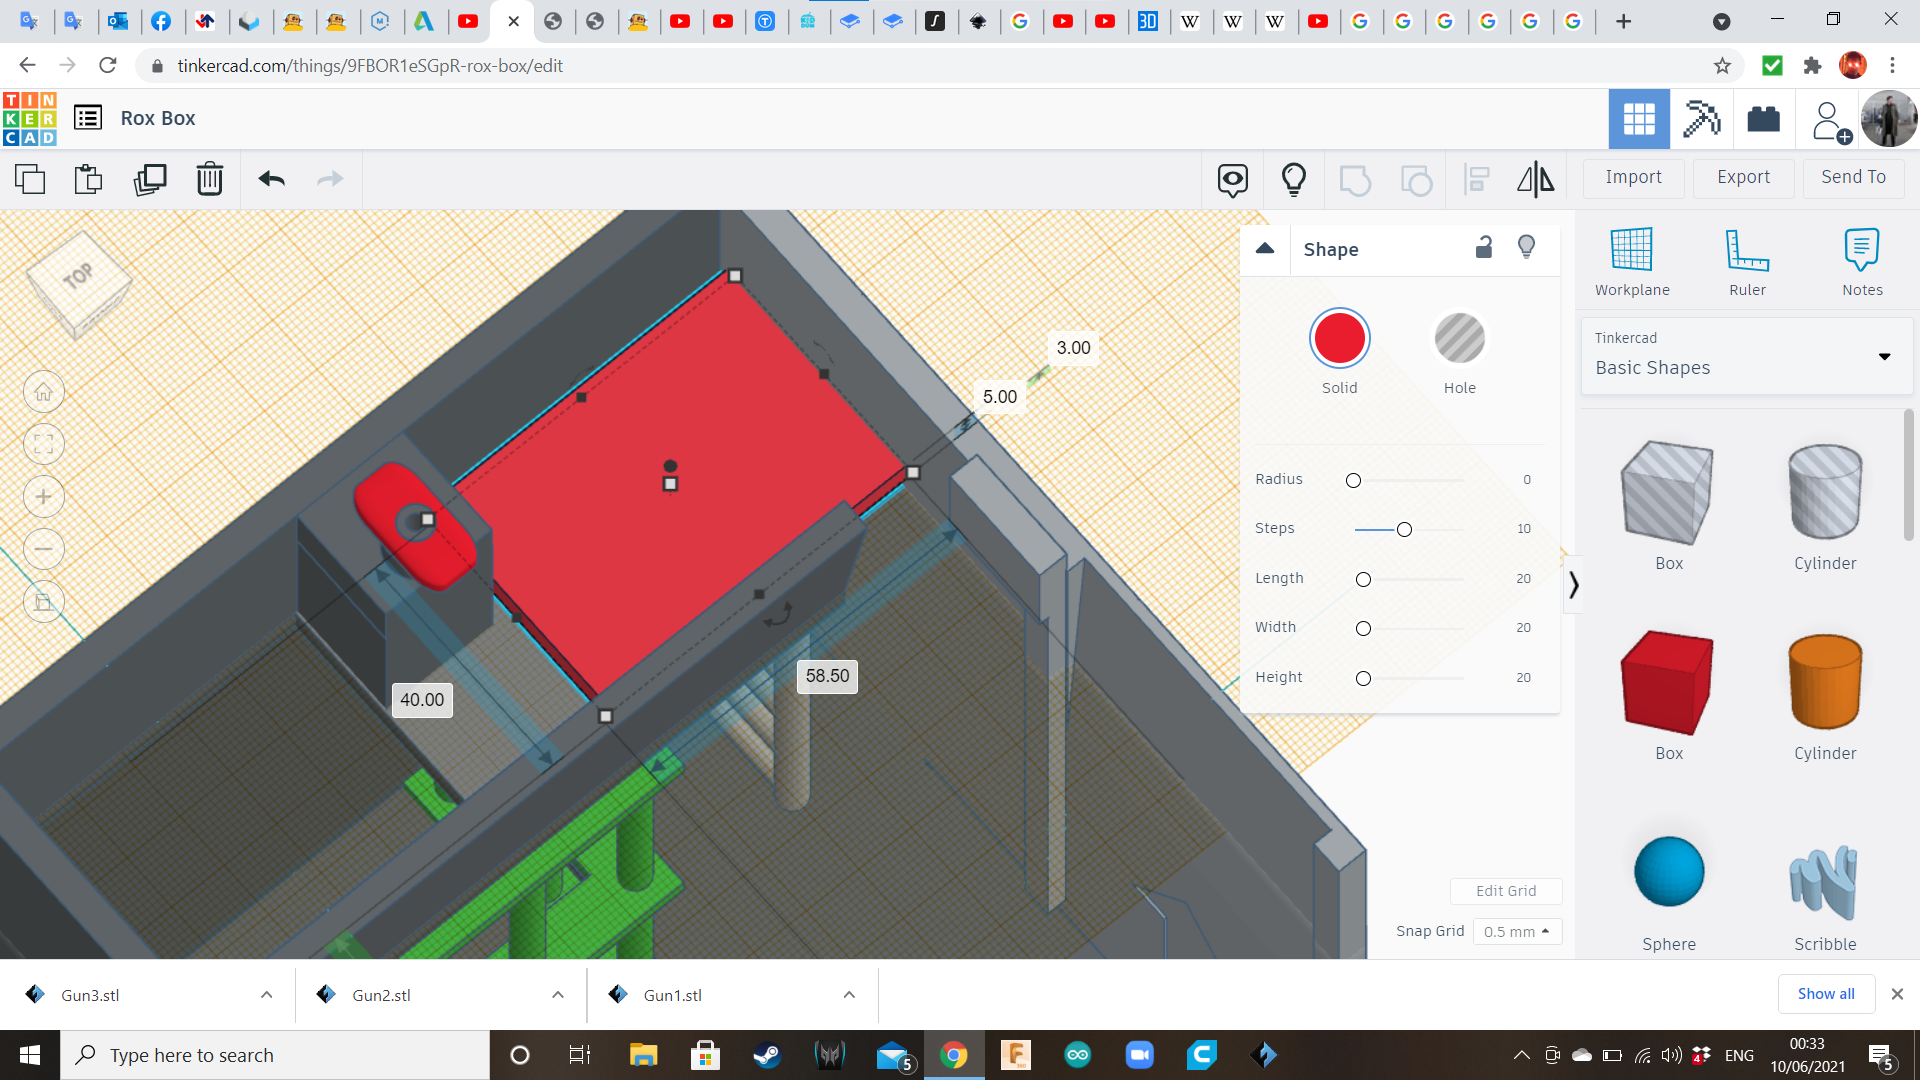Viewport: 1920px width, 1080px height.
Task: Set shape to Hole
Action: click(1459, 339)
